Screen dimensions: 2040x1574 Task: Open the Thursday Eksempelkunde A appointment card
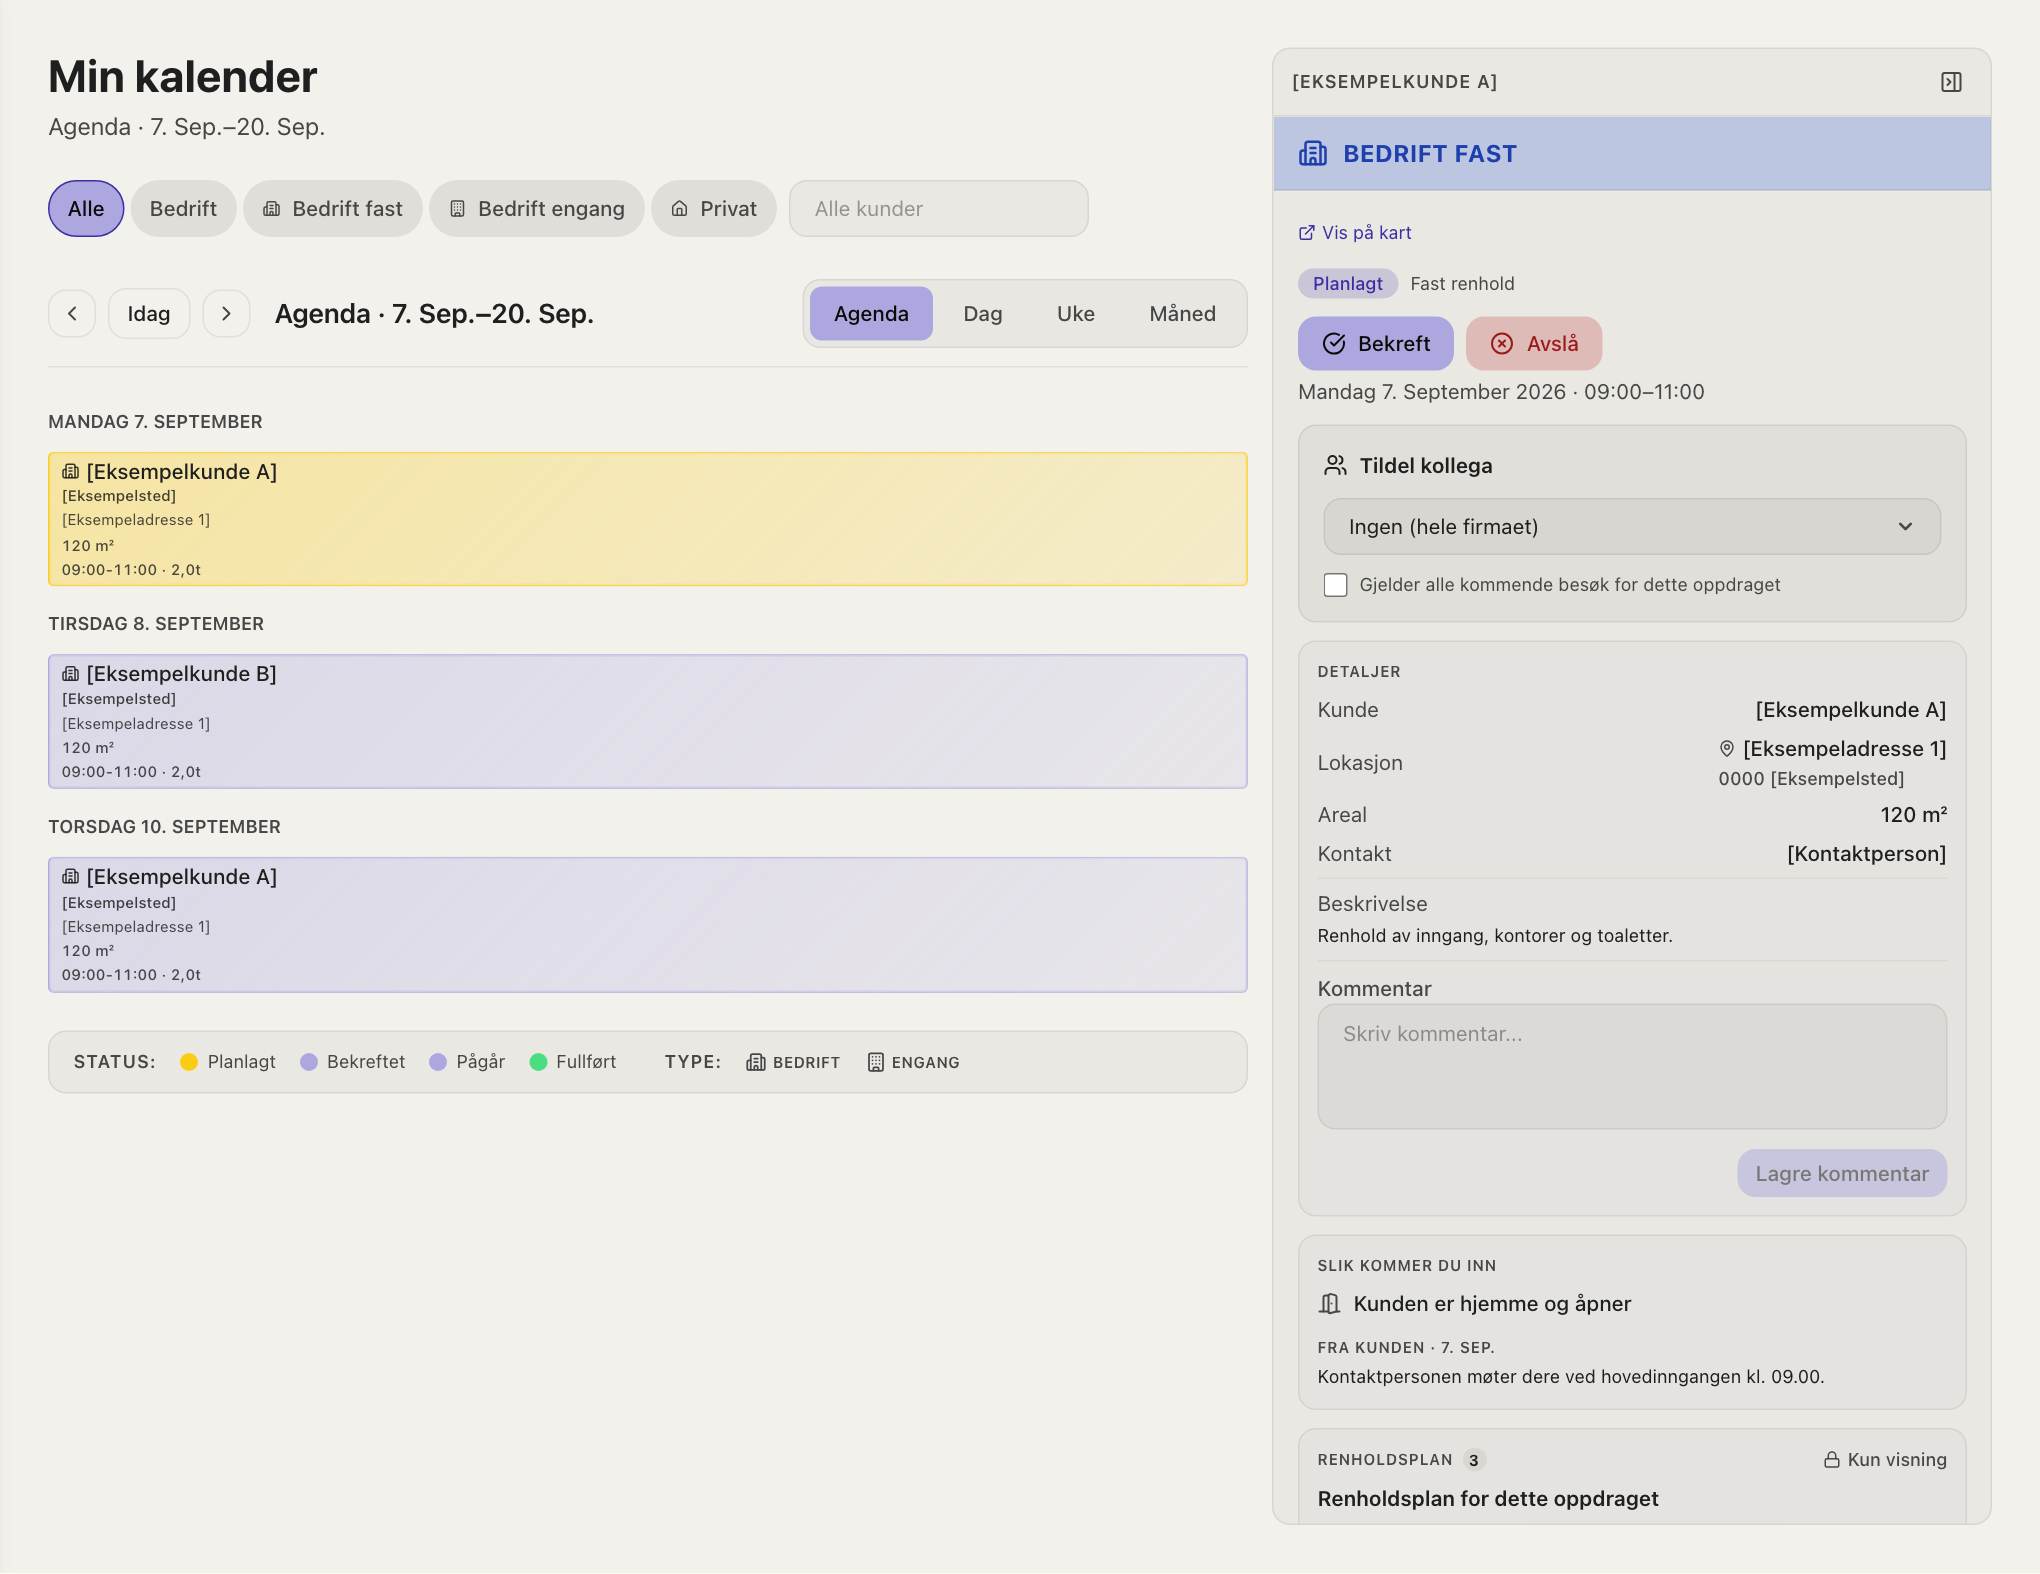coord(648,925)
